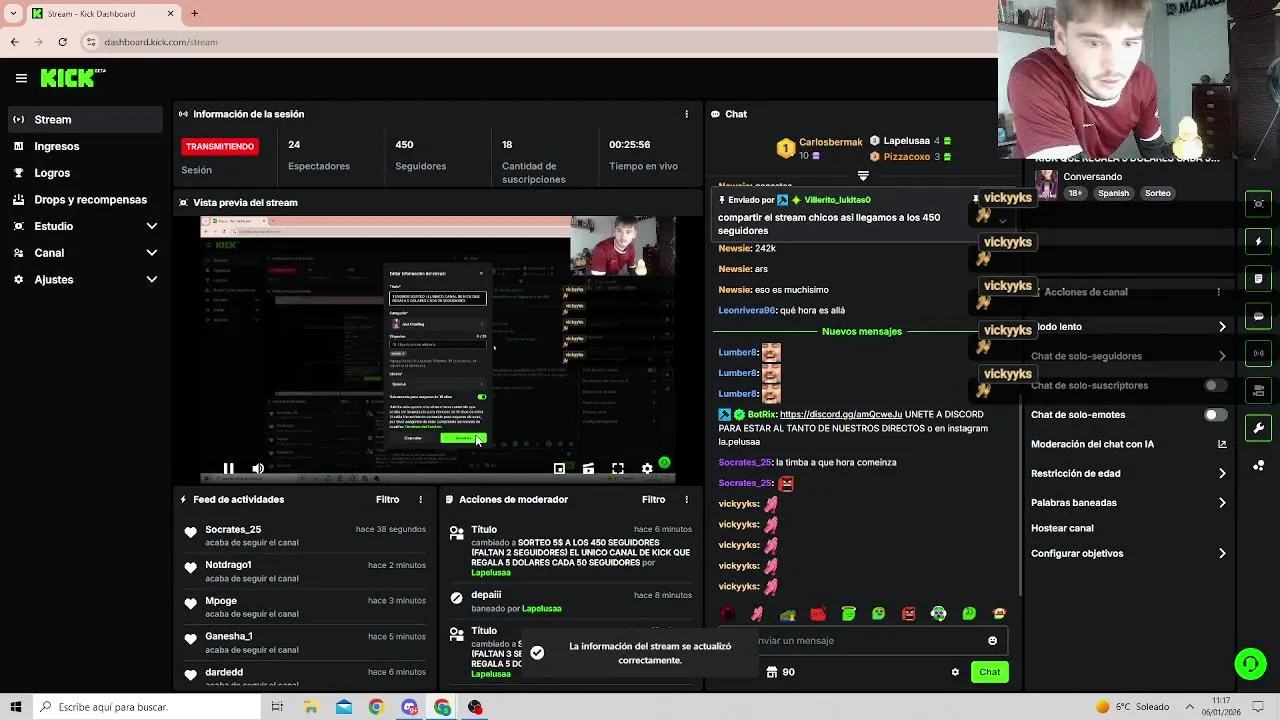Open Configurar objetivos chevron

1222,553
